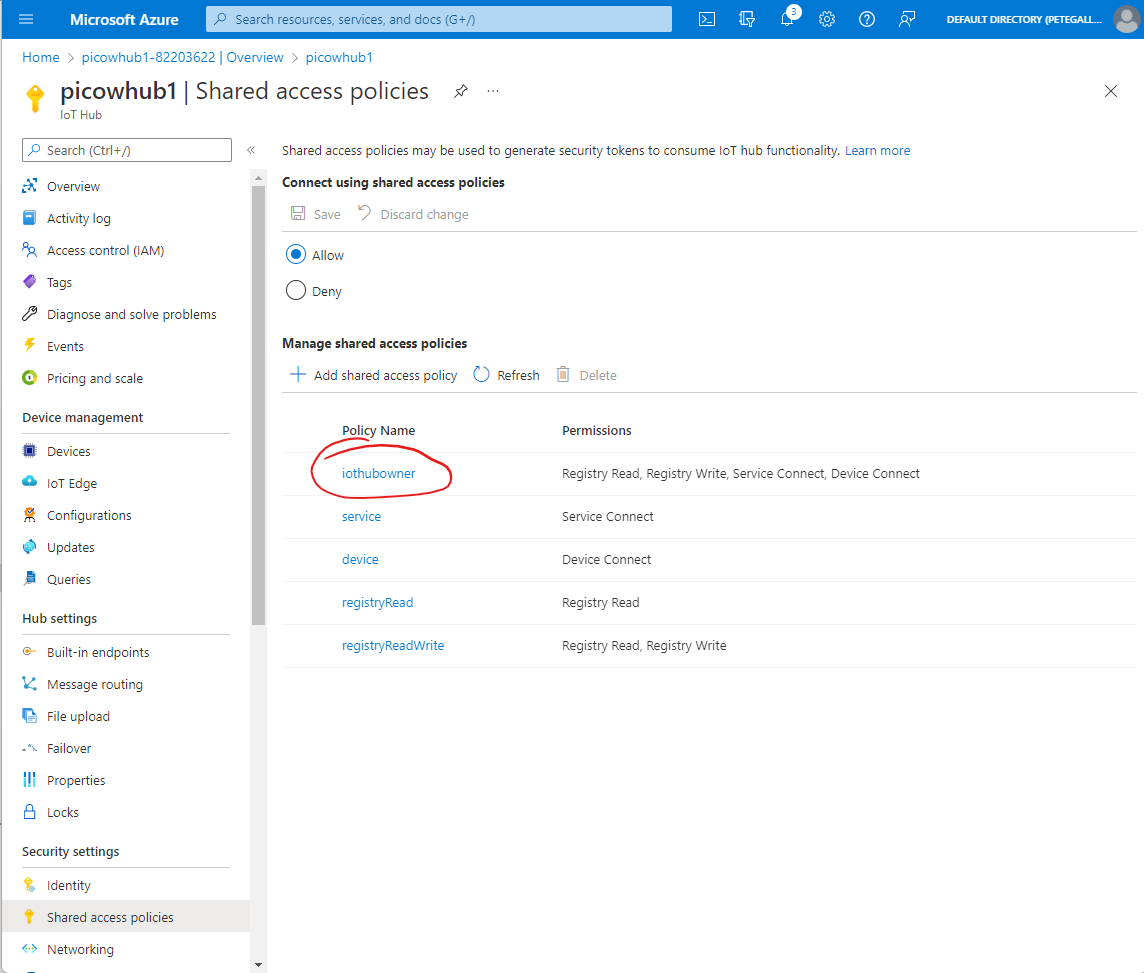This screenshot has width=1144, height=973.
Task: Click the Configurations icon
Action: coord(29,515)
